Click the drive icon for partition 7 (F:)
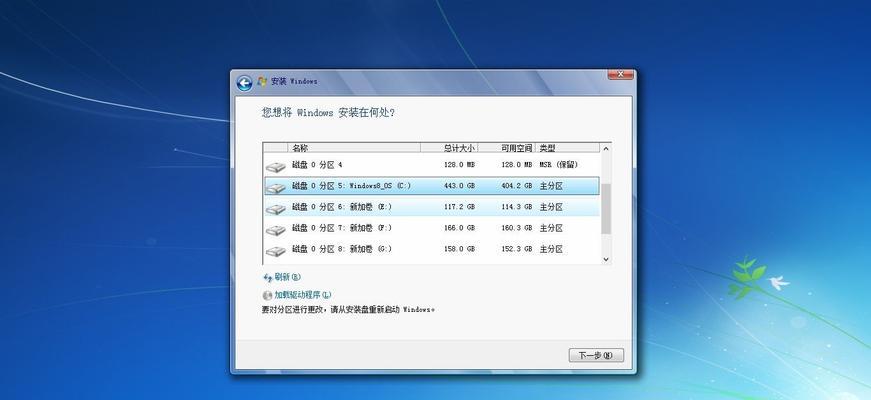The width and height of the screenshot is (871, 400). 276,229
